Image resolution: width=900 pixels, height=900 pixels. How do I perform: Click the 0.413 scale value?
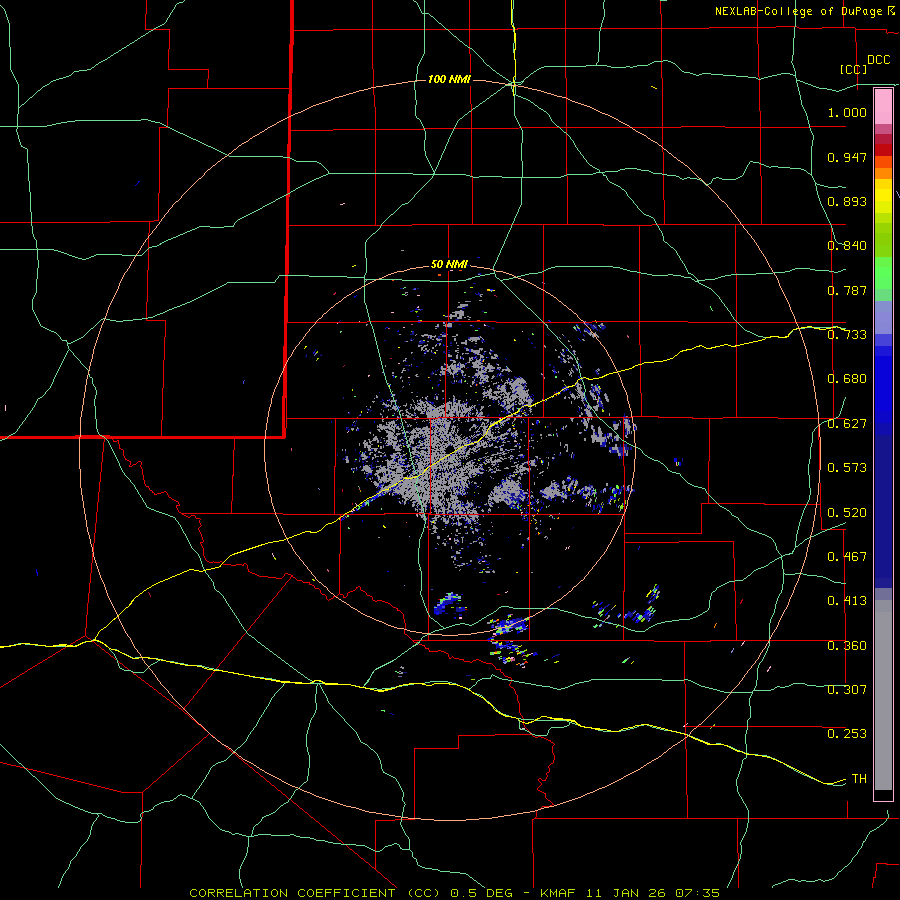click(x=847, y=601)
